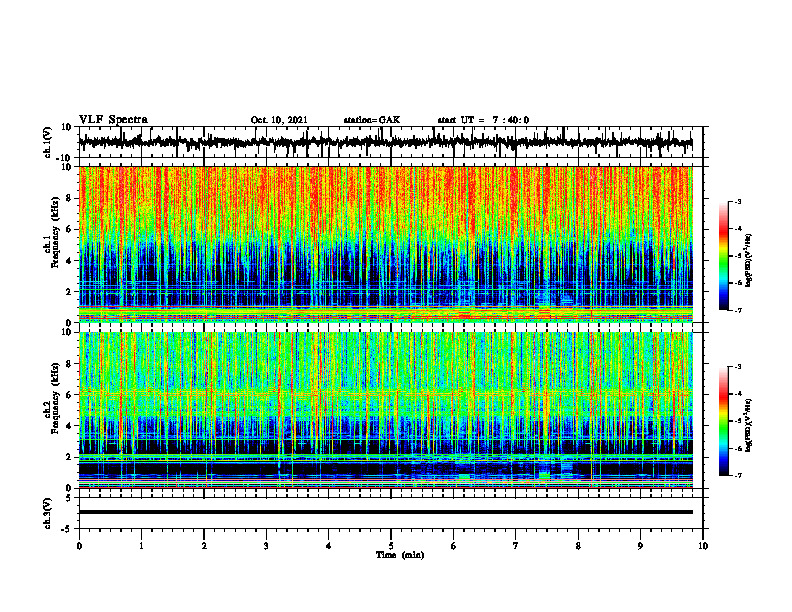Click the "2" kHz tick of ch.2 spectrogram
This screenshot has height=612, width=792.
tap(70, 457)
